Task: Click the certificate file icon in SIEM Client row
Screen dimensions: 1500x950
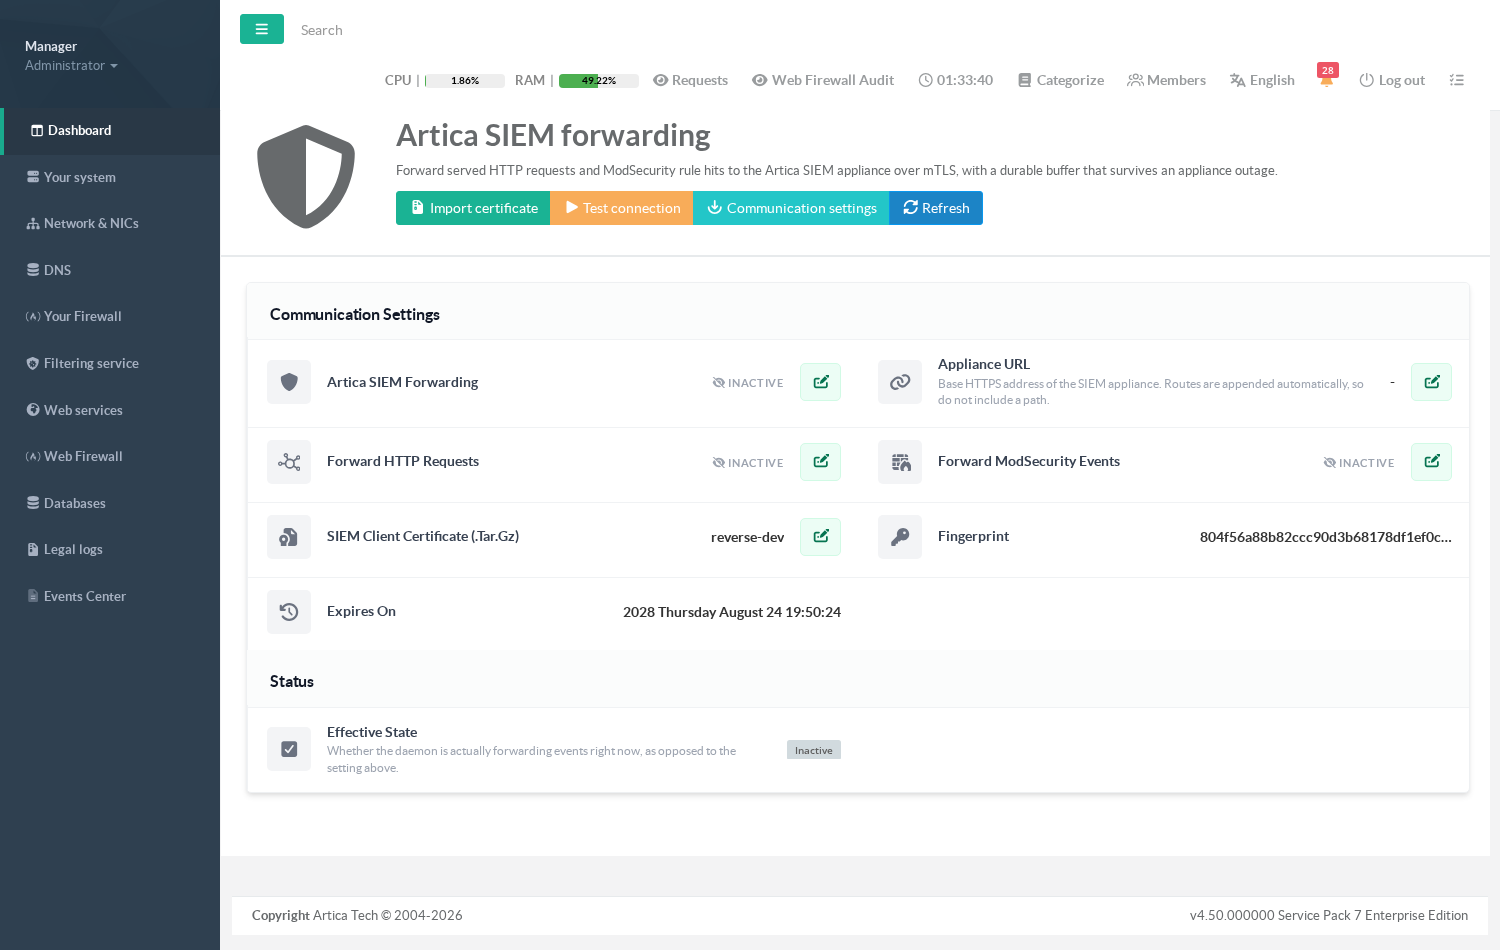Action: coord(289,537)
